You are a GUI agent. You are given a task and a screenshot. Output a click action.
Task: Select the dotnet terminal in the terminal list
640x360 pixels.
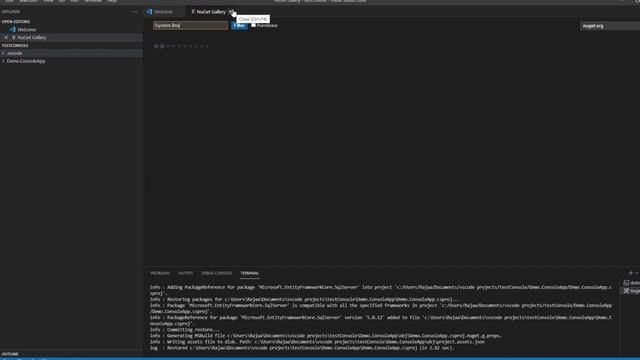631,283
